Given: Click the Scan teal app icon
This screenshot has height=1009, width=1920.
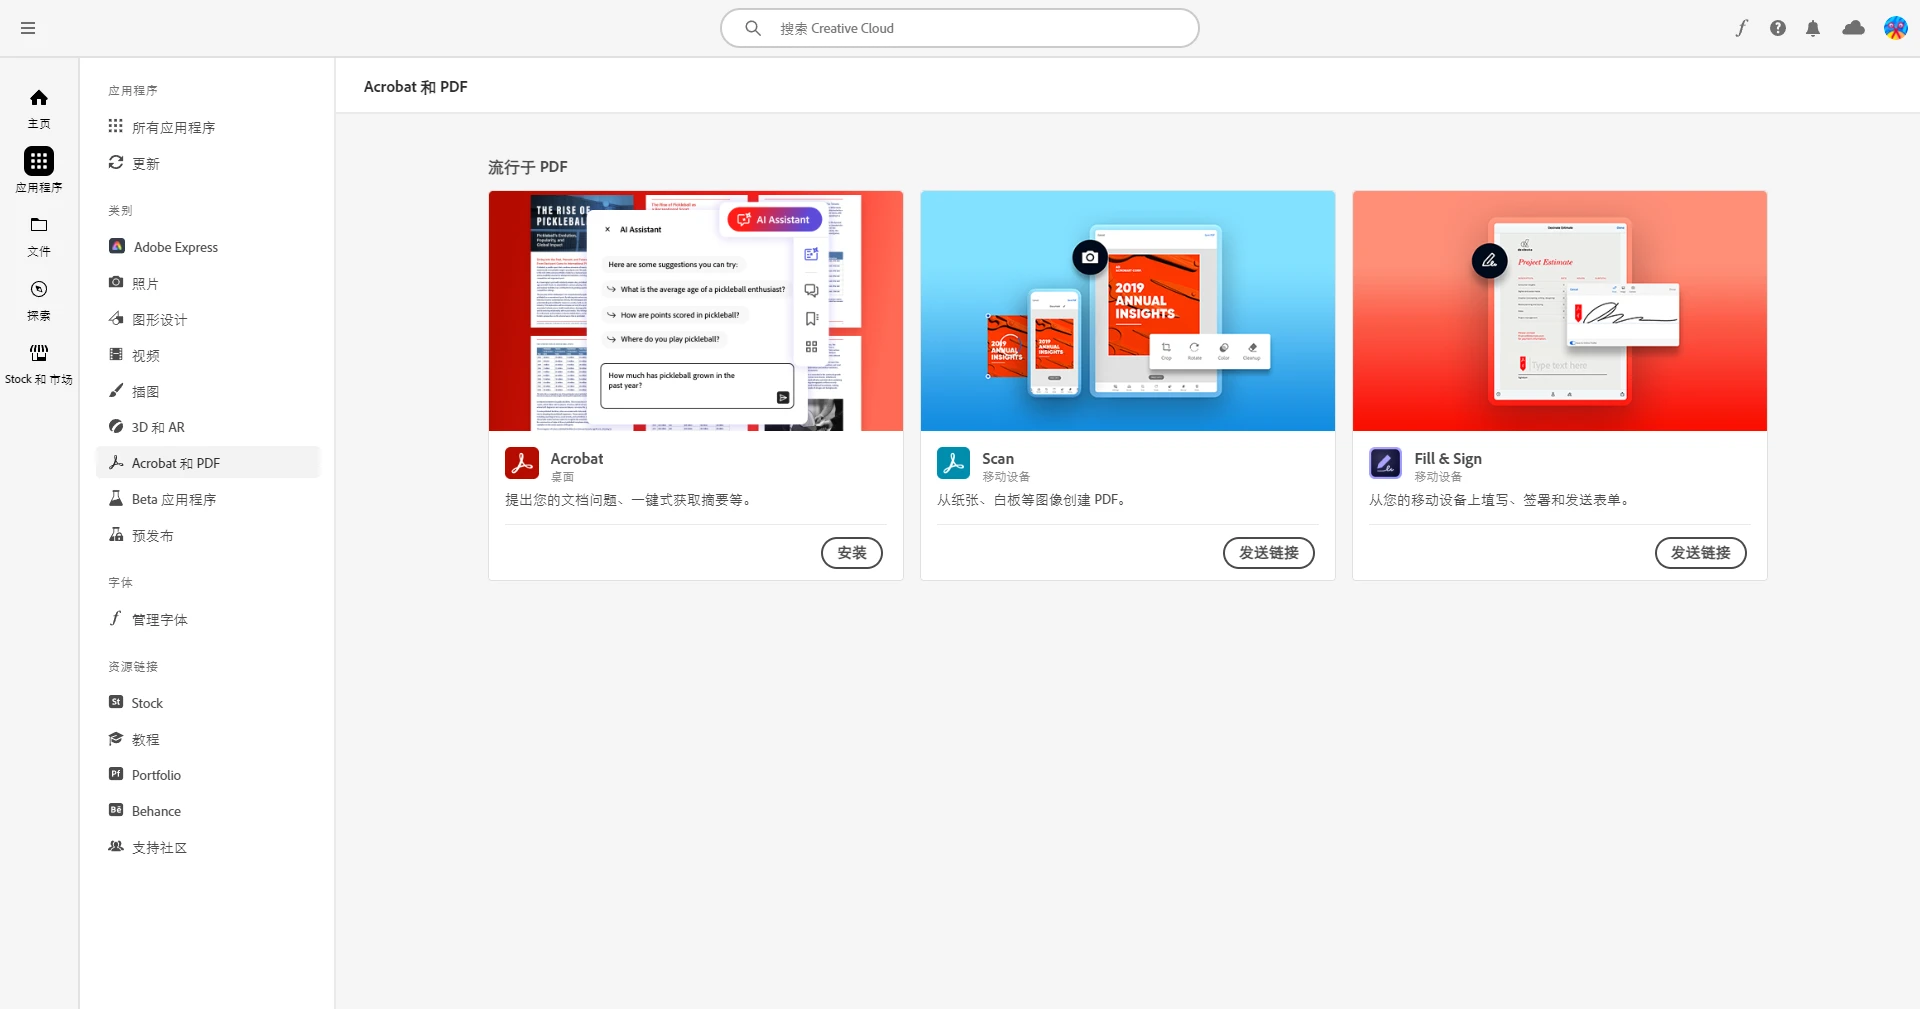Looking at the screenshot, I should 954,463.
